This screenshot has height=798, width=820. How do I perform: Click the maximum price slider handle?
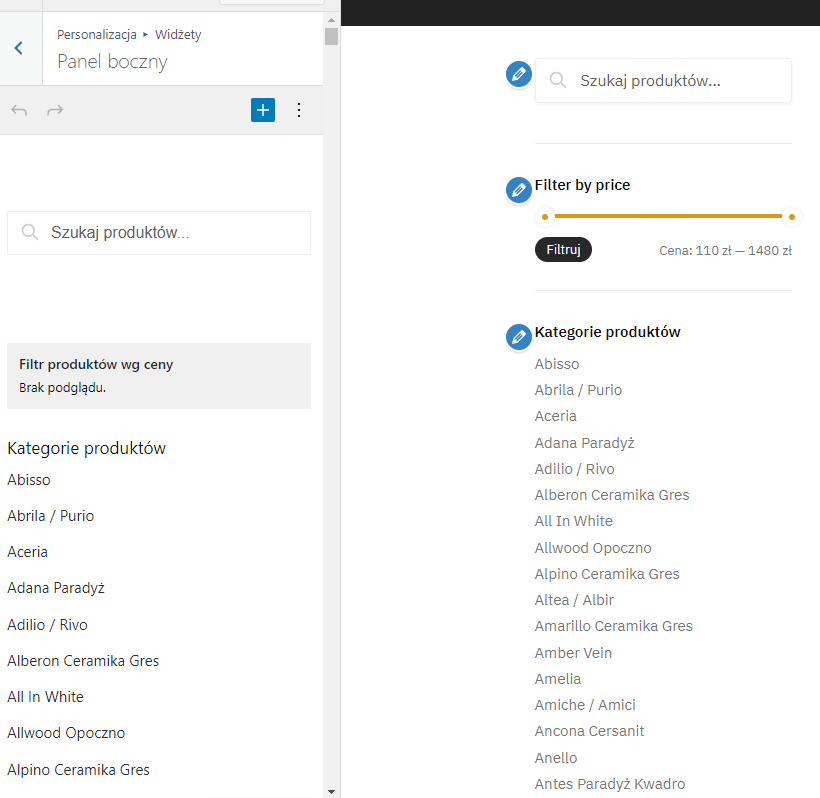tap(792, 216)
